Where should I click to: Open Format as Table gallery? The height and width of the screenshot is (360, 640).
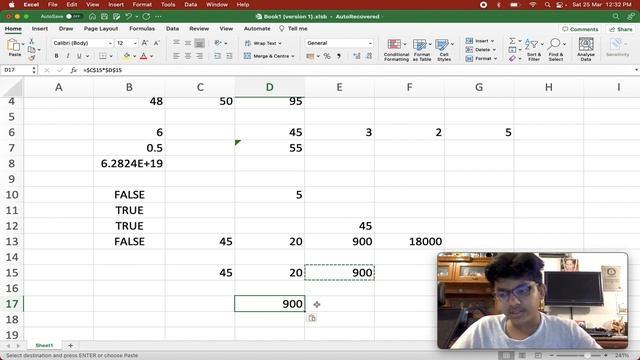coord(422,50)
